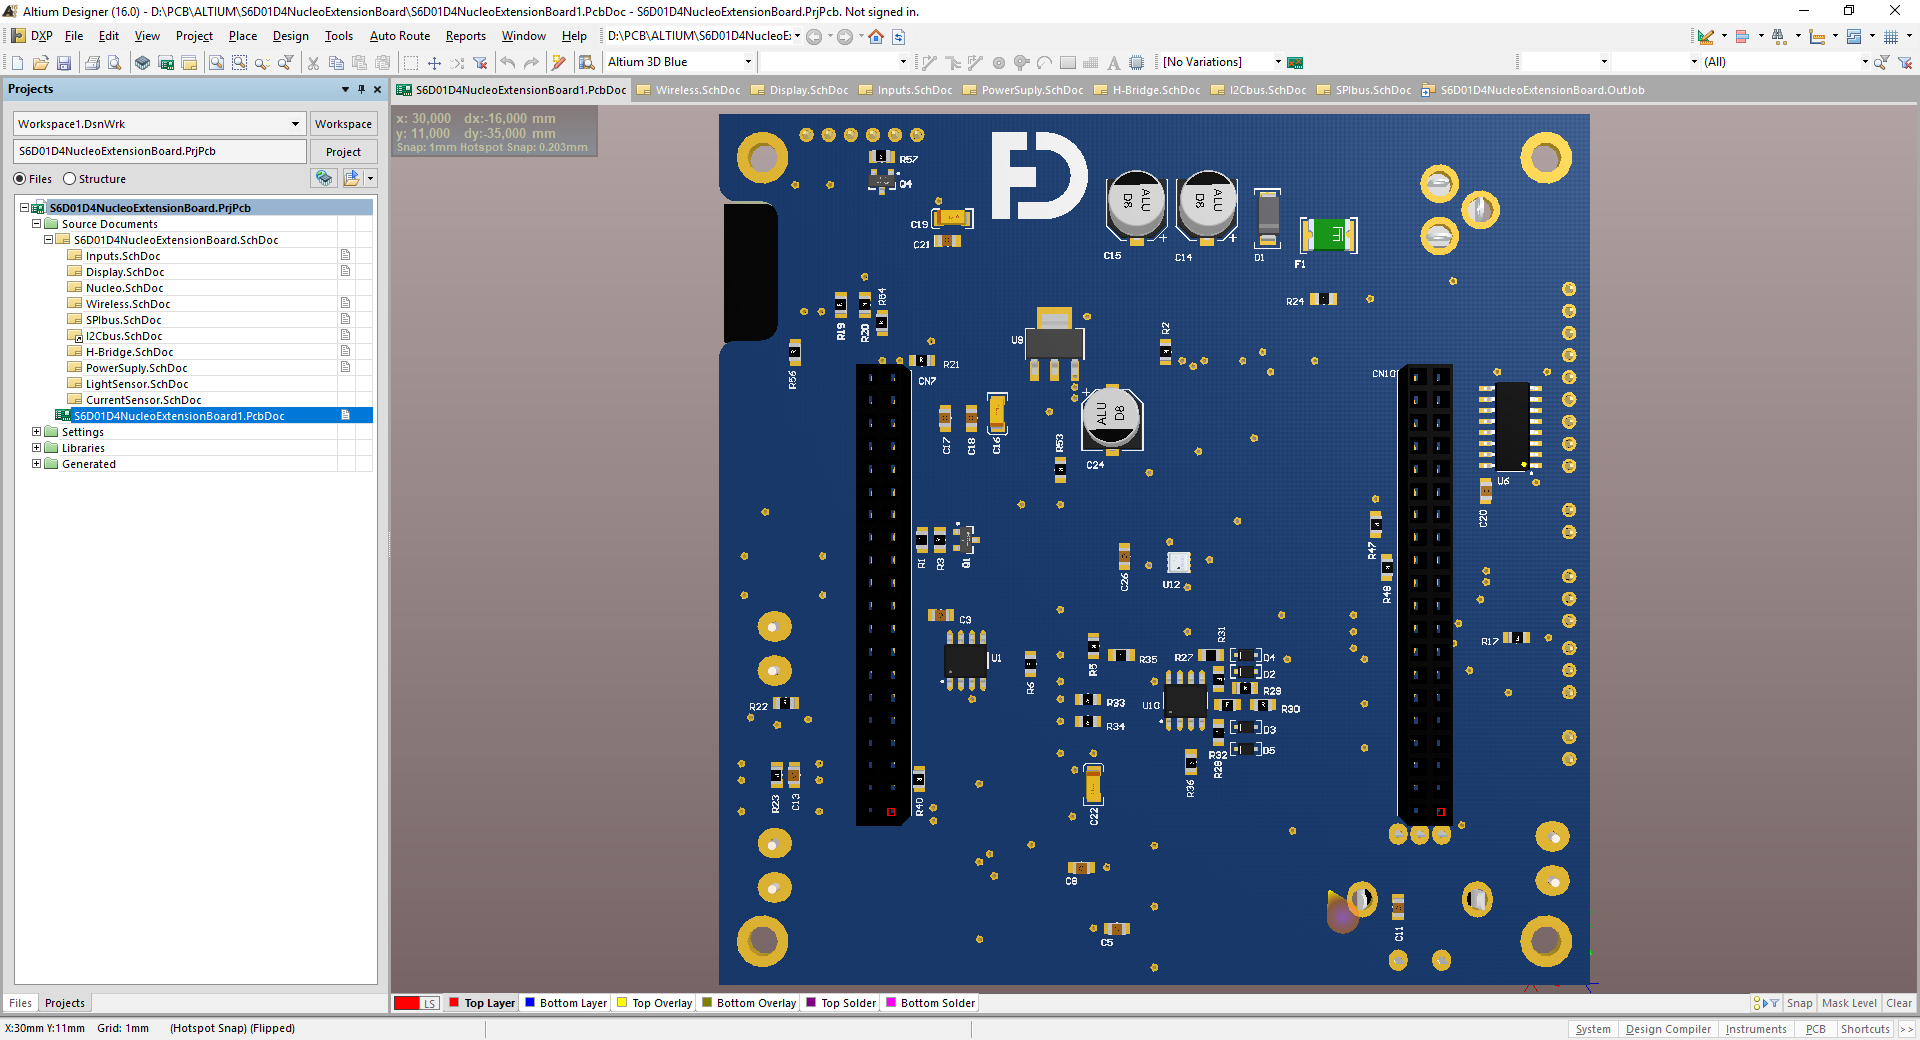This screenshot has height=1040, width=1920.
Task: Open Print Preview
Action: click(115, 62)
